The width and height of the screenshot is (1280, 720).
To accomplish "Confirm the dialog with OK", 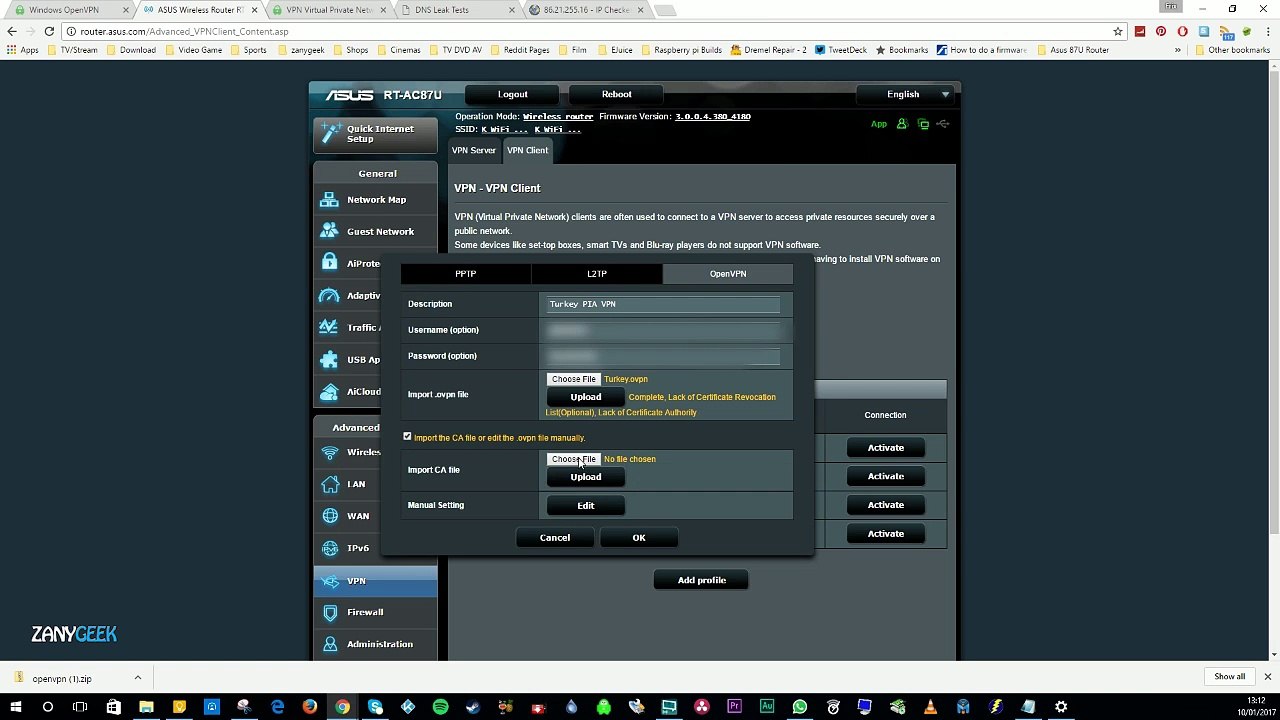I will [x=639, y=538].
